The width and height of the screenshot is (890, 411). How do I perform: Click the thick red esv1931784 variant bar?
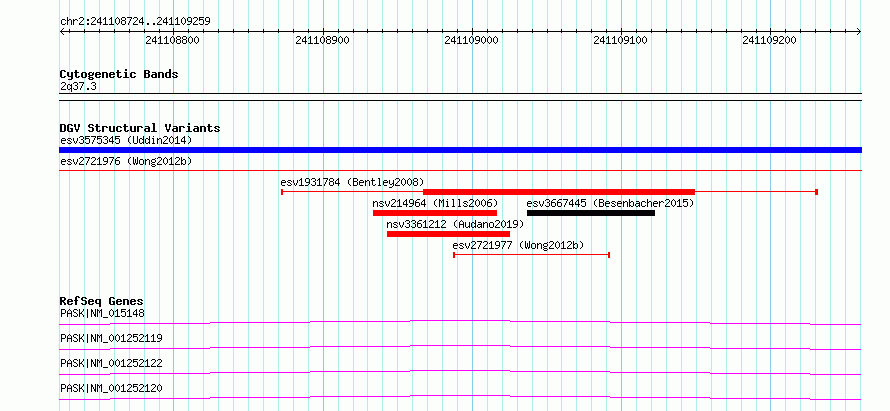(559, 192)
